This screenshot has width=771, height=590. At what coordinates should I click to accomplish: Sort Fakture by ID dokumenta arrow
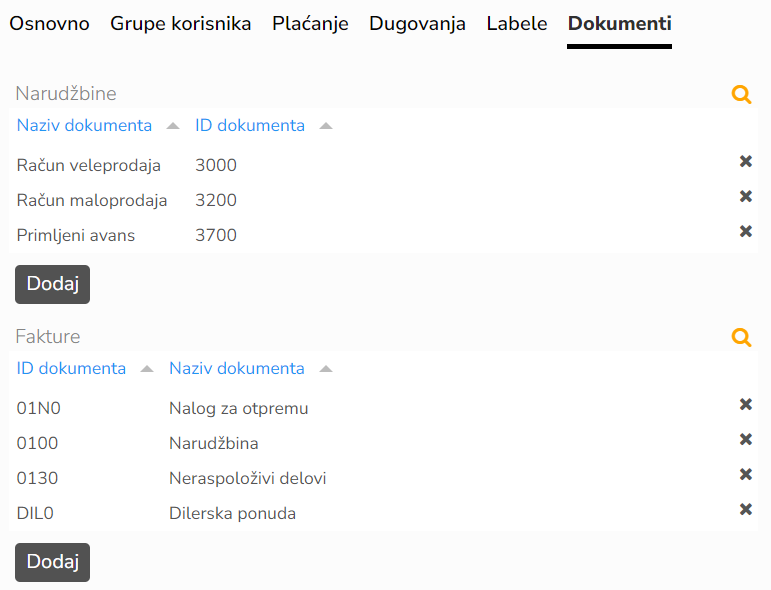(147, 369)
